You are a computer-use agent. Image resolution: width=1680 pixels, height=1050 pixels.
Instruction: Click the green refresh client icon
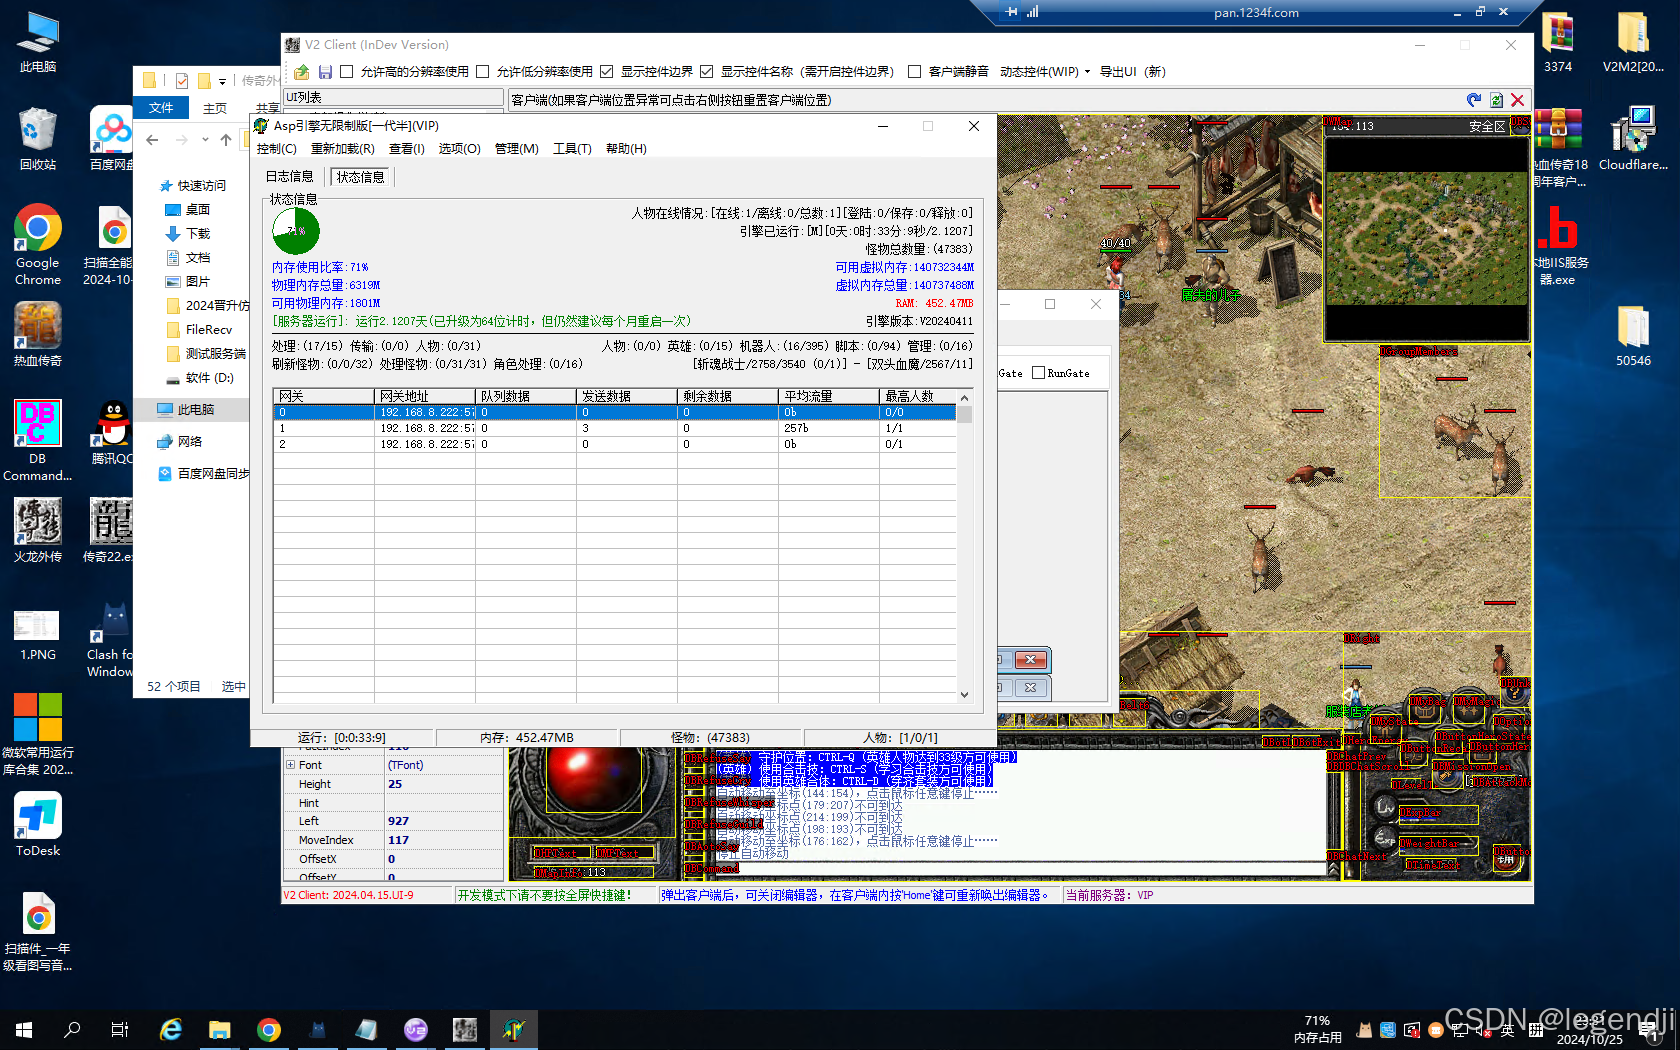(x=1496, y=100)
